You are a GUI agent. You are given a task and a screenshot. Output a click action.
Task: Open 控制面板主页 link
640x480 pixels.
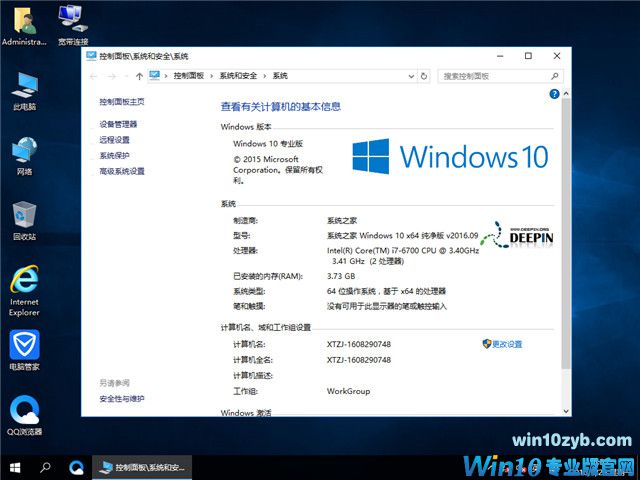tap(122, 102)
